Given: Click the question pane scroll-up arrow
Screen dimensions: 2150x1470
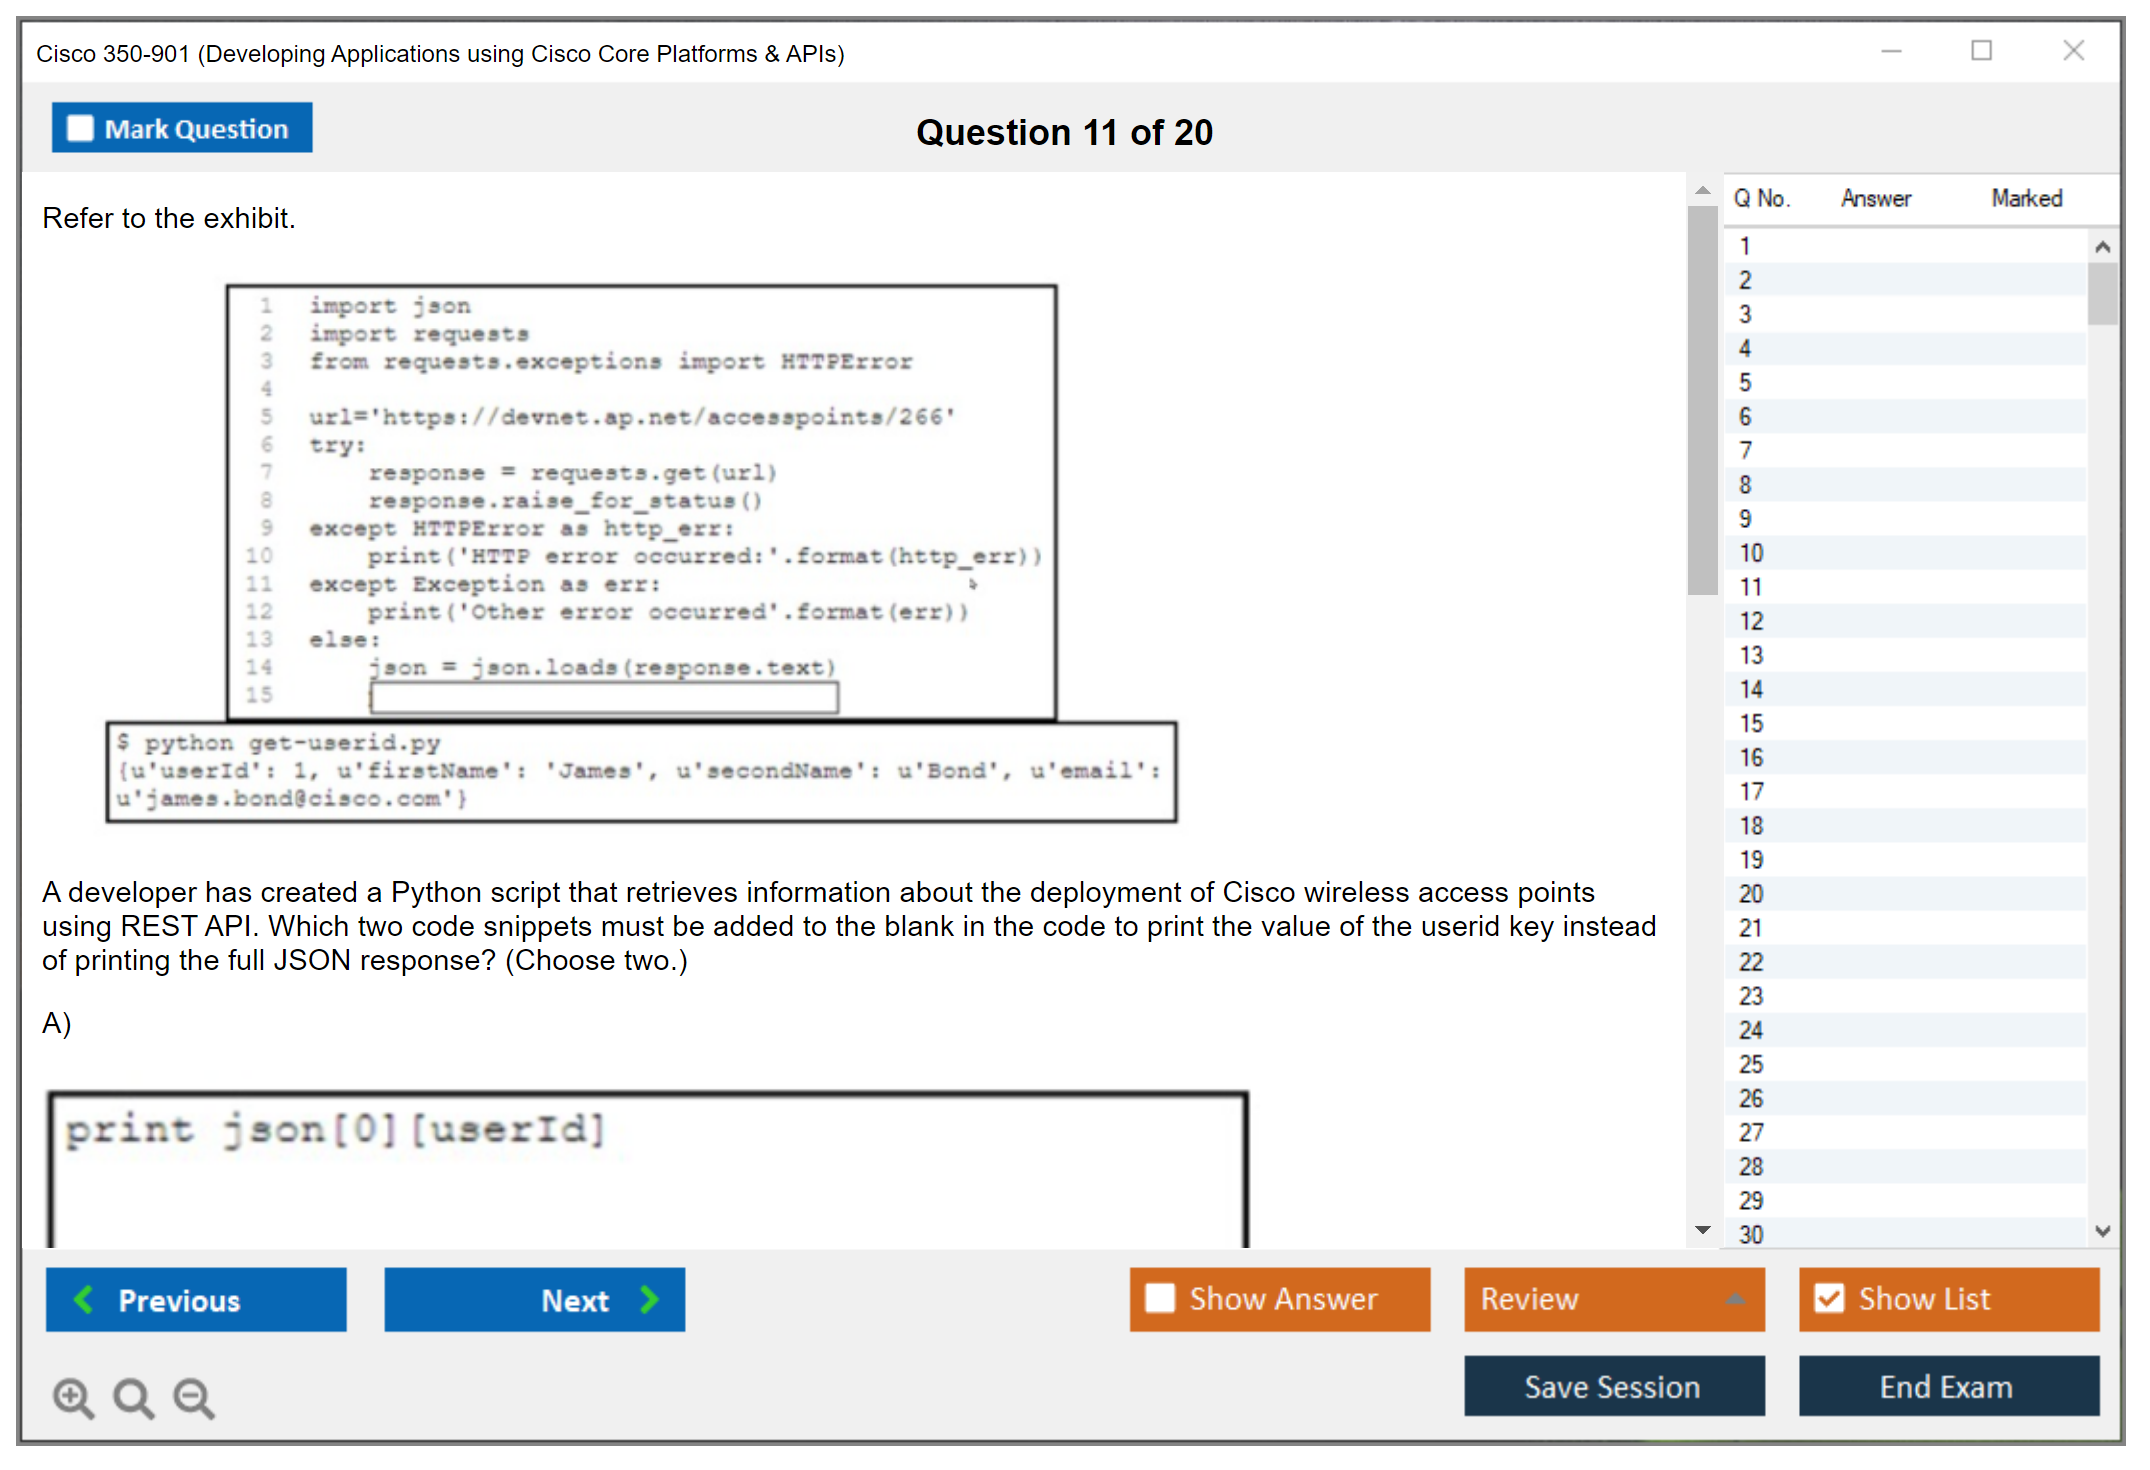Looking at the screenshot, I should [x=1702, y=190].
